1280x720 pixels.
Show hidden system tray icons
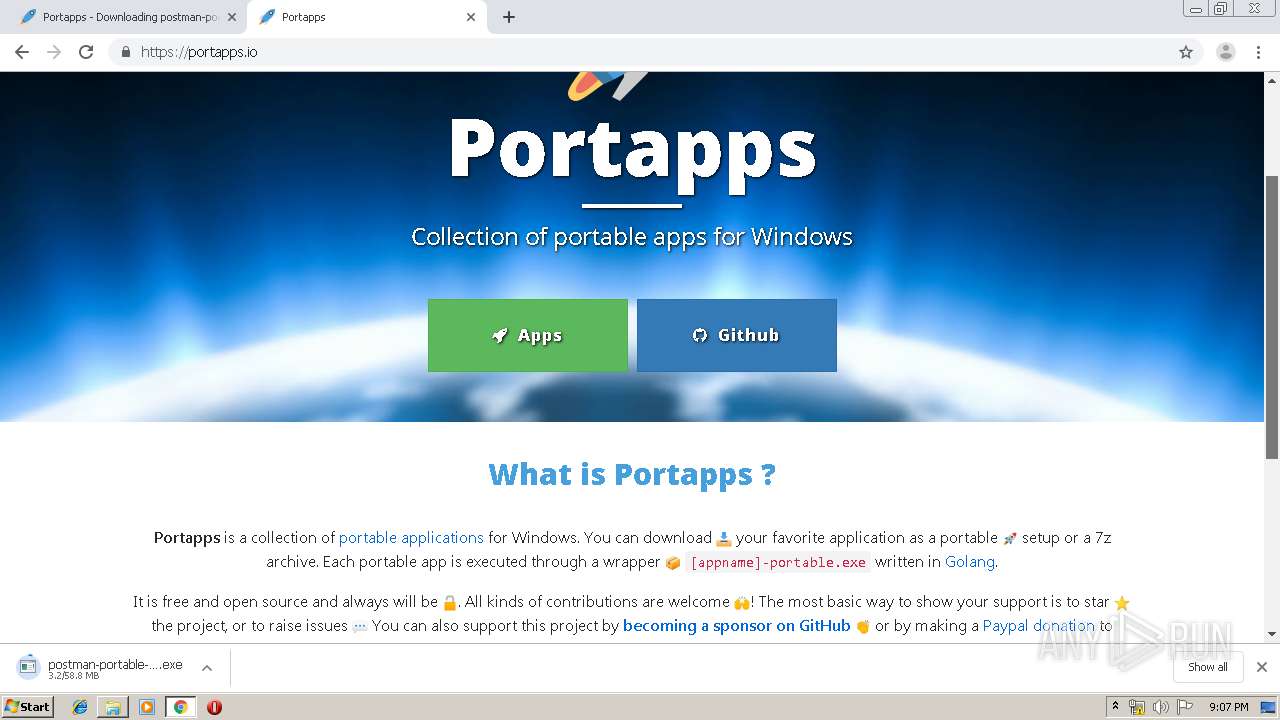pos(1115,707)
